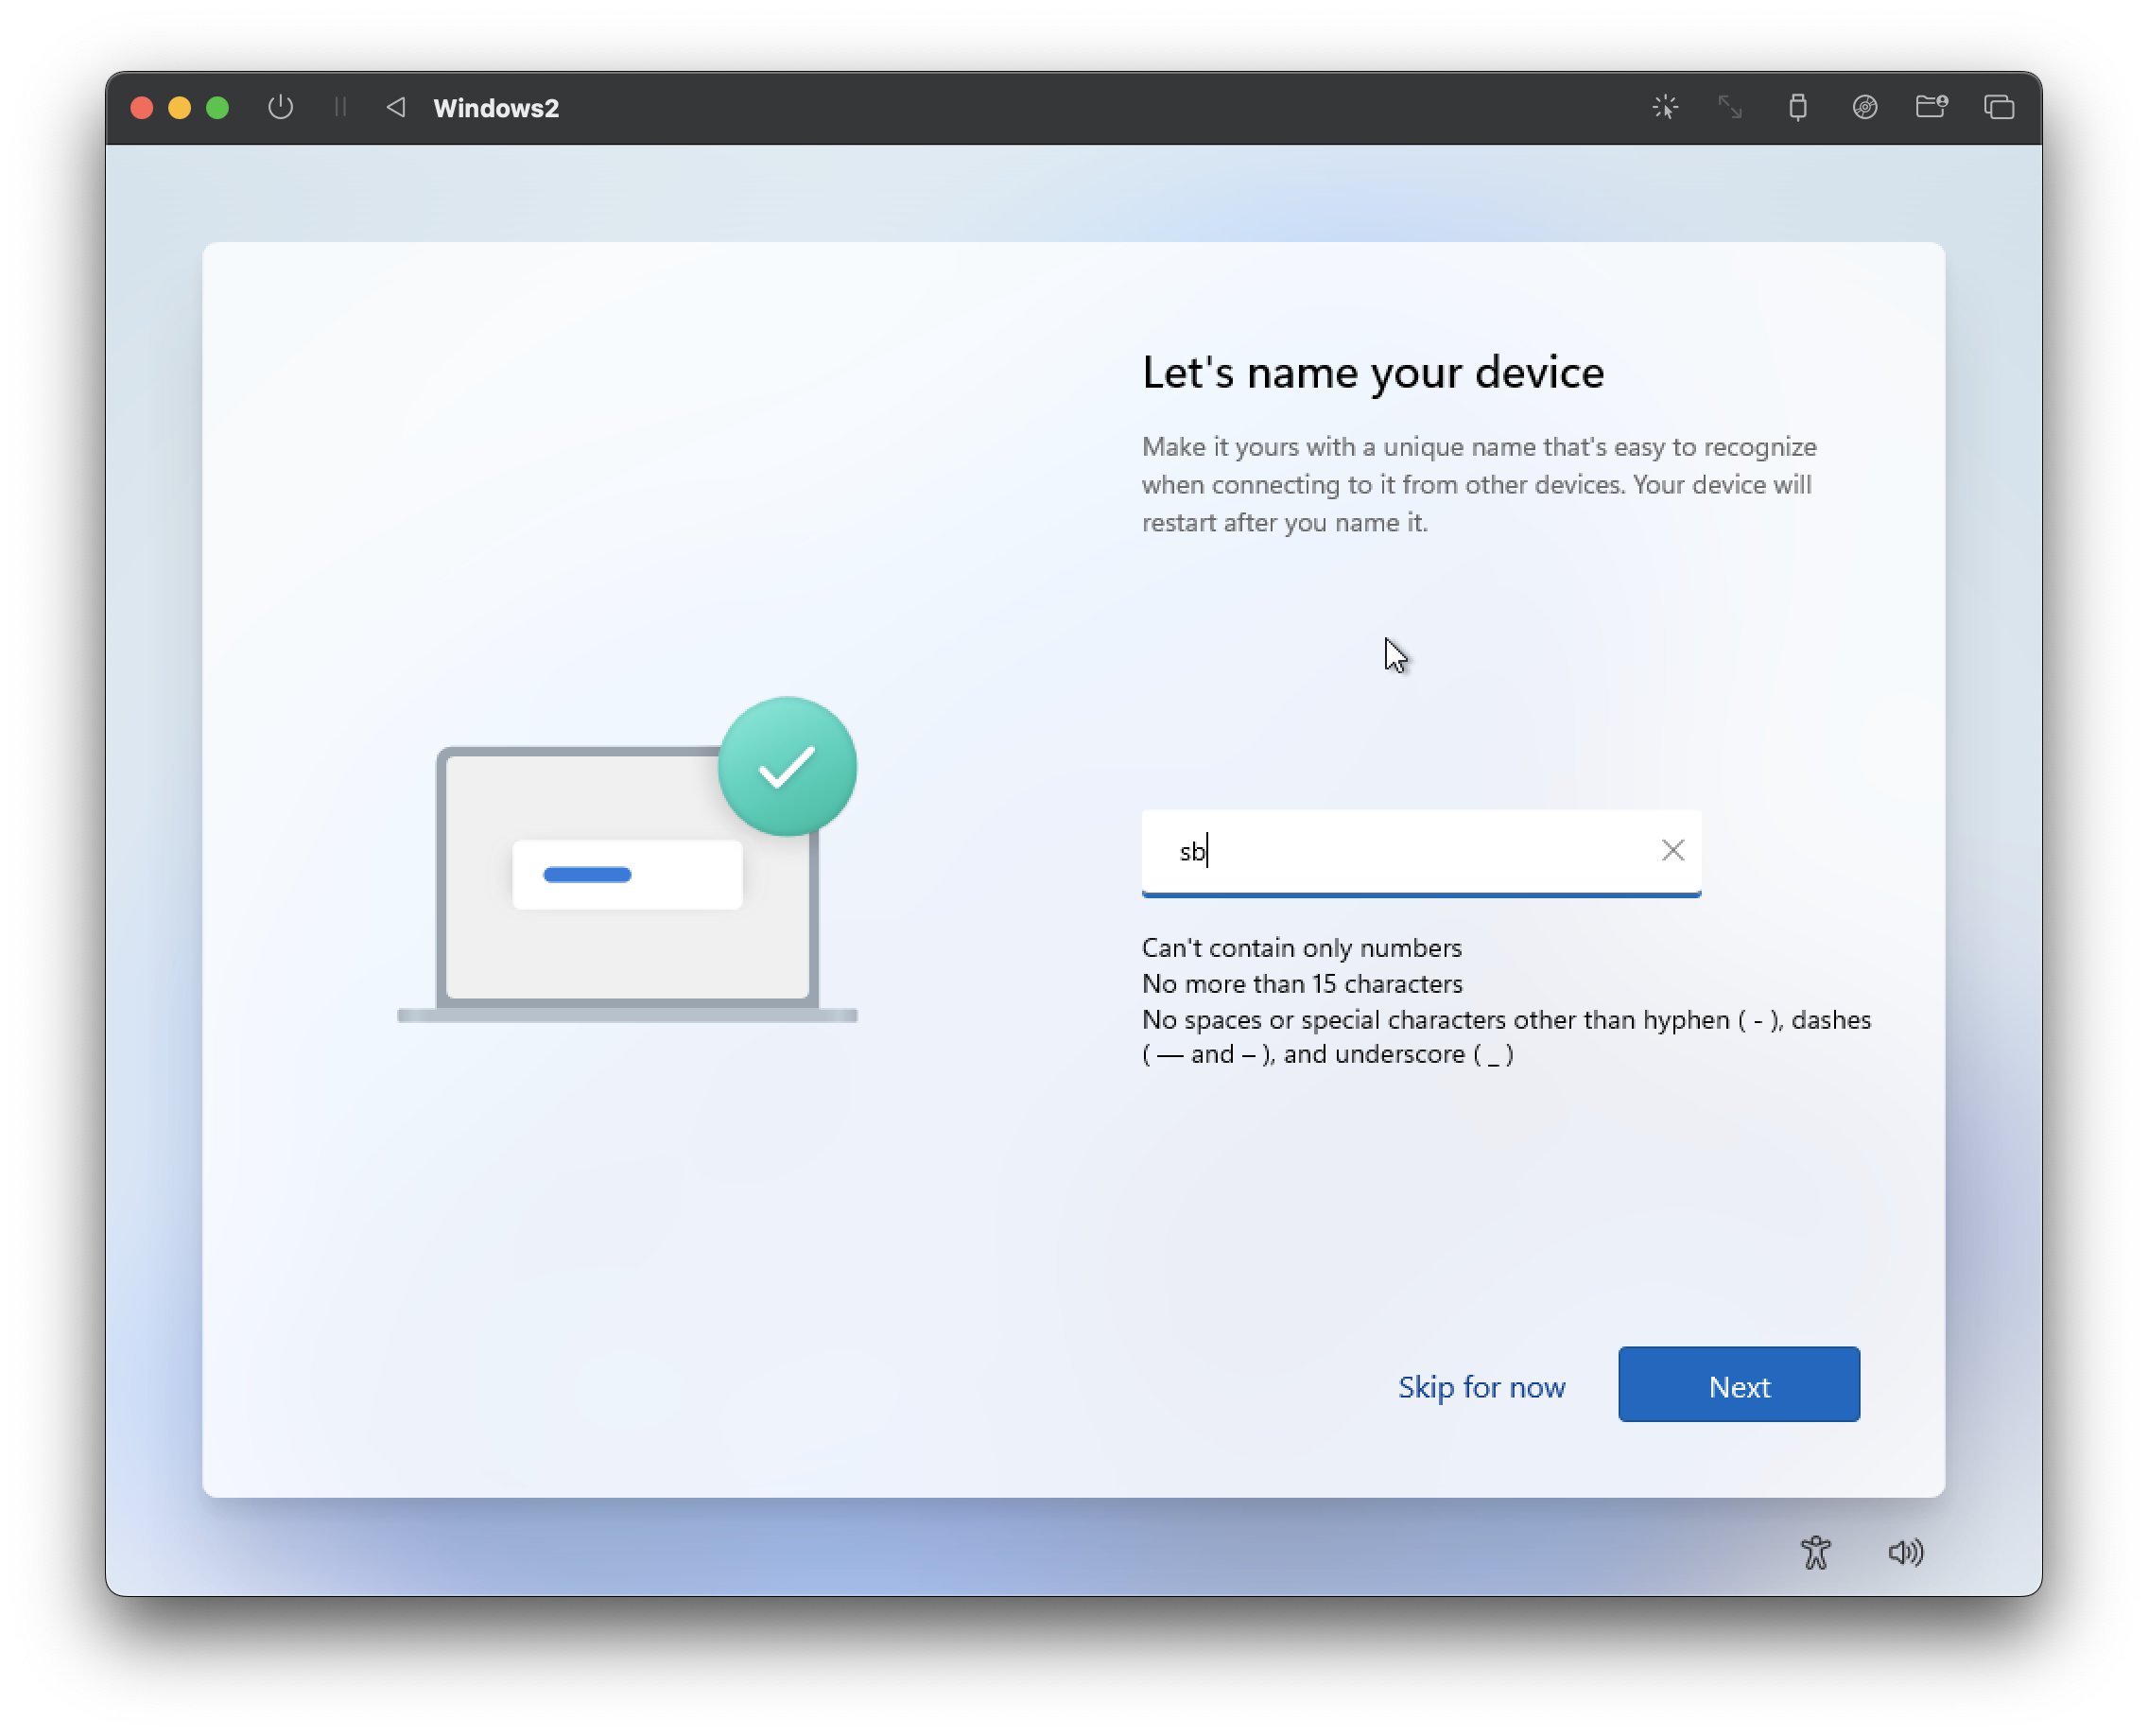The width and height of the screenshot is (2148, 1736).
Task: Open the Accessibility options icon
Action: [x=1815, y=1552]
